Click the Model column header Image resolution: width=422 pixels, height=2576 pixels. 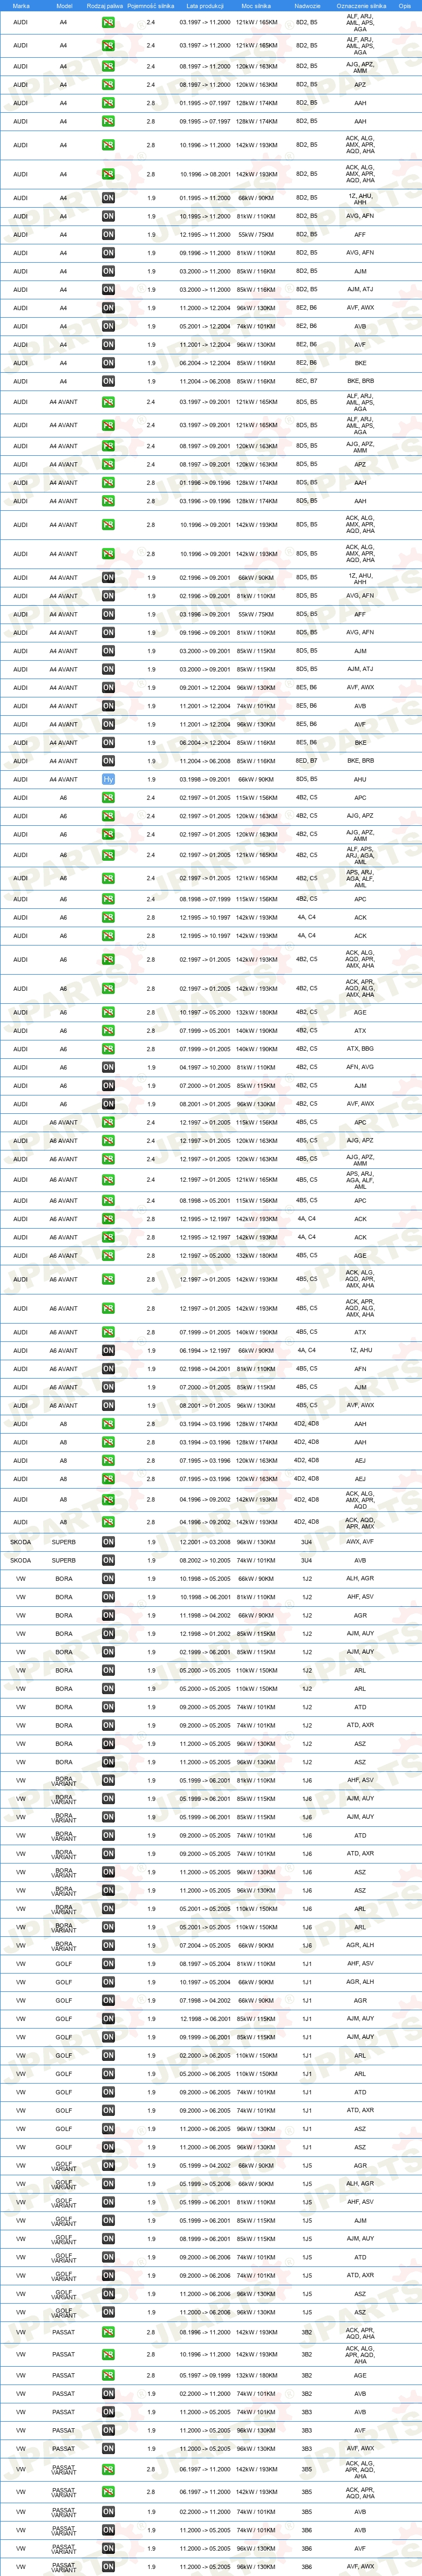(64, 6)
